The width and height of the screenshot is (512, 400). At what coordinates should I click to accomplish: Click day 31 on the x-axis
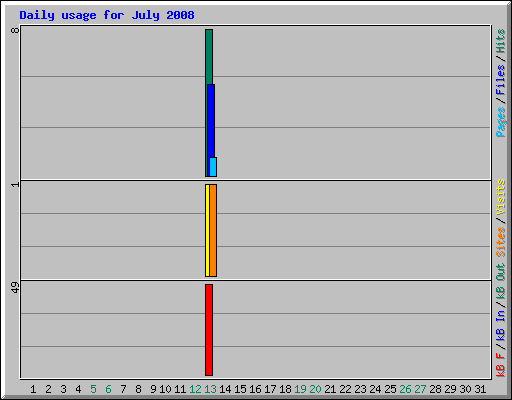(480, 389)
